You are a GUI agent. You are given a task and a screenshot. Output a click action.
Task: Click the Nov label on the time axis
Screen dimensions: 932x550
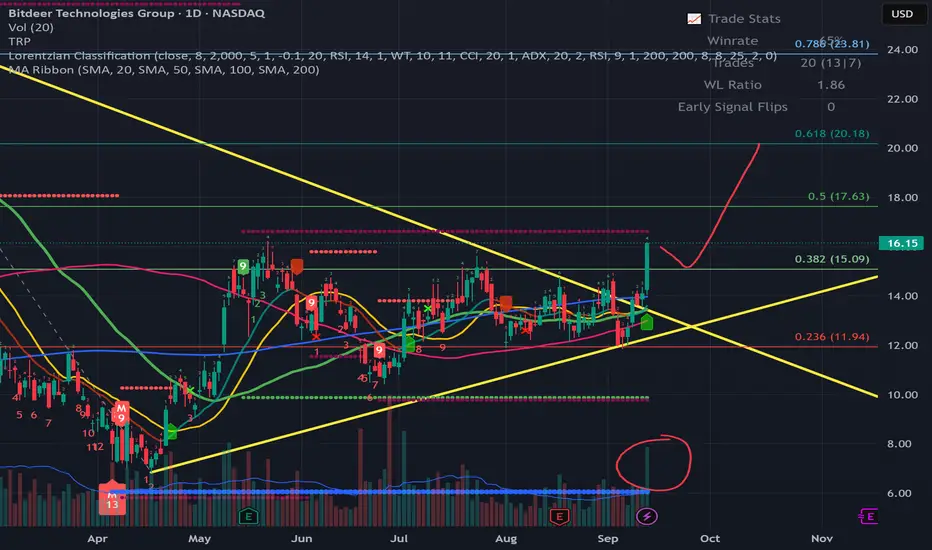[x=822, y=539]
